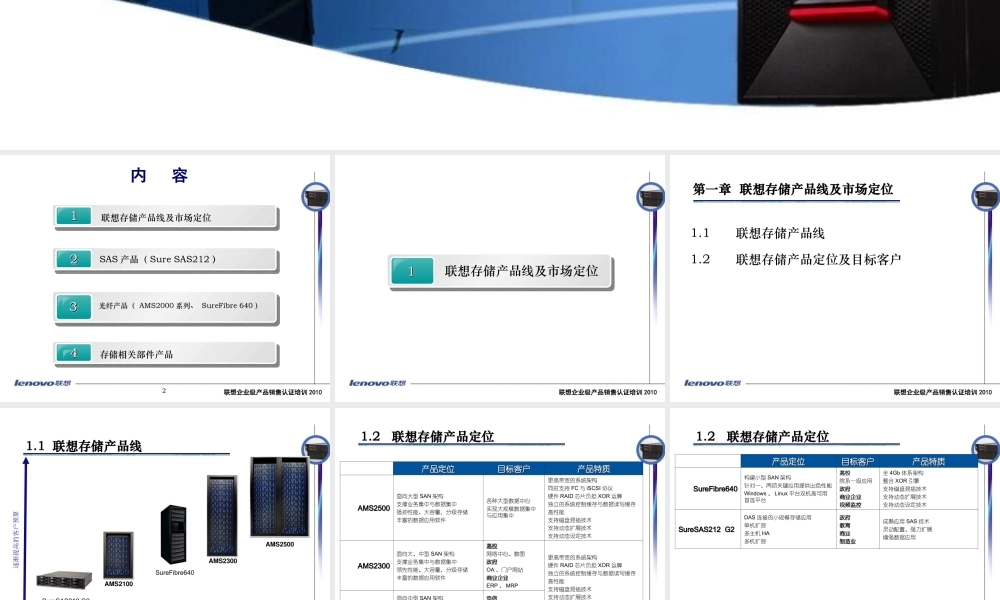Click the AMS2500 row label in positioning table

pyautogui.click(x=374, y=508)
